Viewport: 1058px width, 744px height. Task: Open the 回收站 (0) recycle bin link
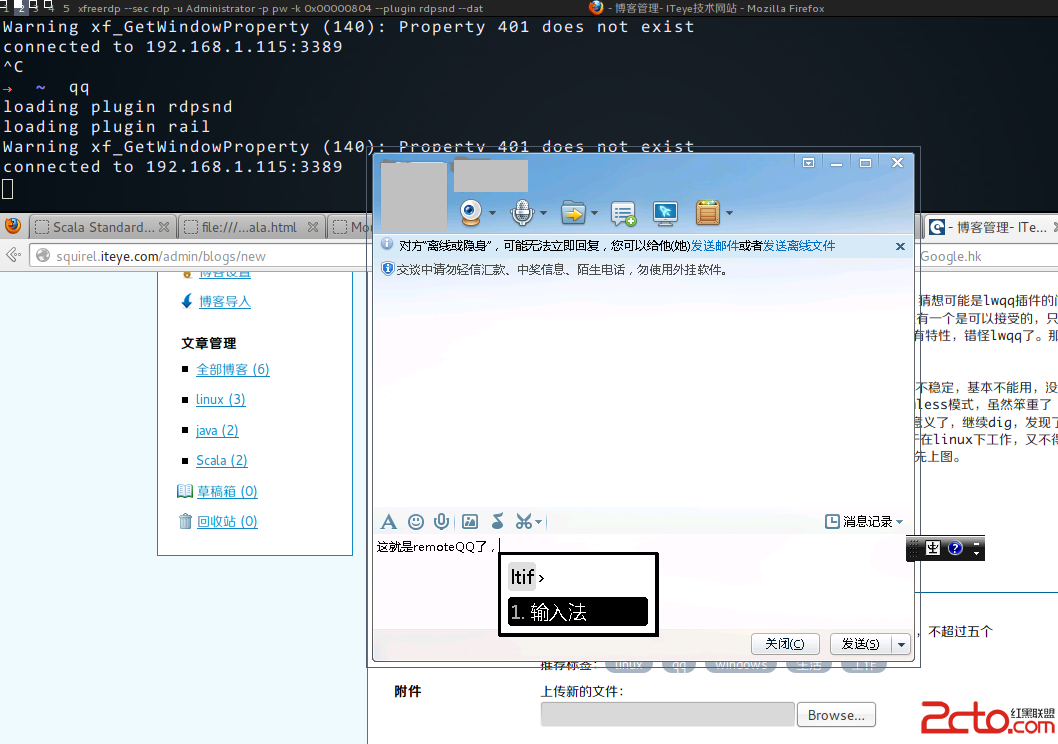coord(227,521)
